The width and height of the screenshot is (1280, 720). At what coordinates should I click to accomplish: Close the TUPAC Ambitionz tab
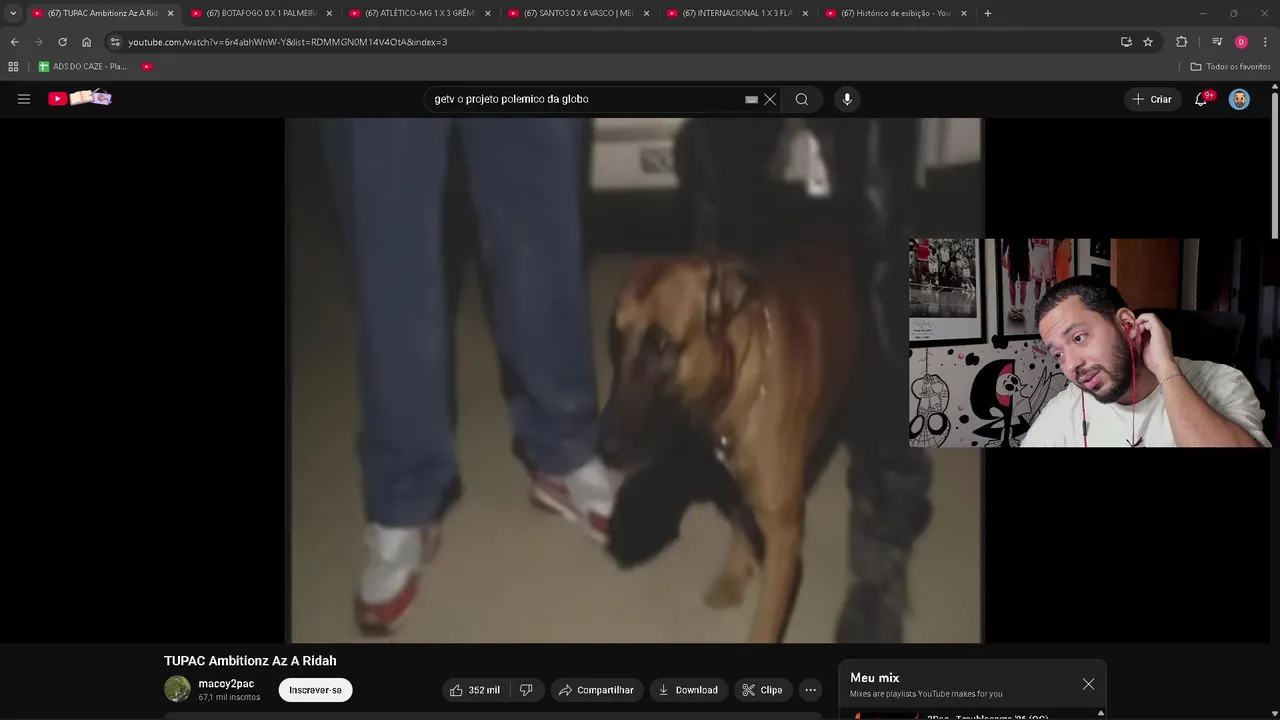[x=170, y=13]
